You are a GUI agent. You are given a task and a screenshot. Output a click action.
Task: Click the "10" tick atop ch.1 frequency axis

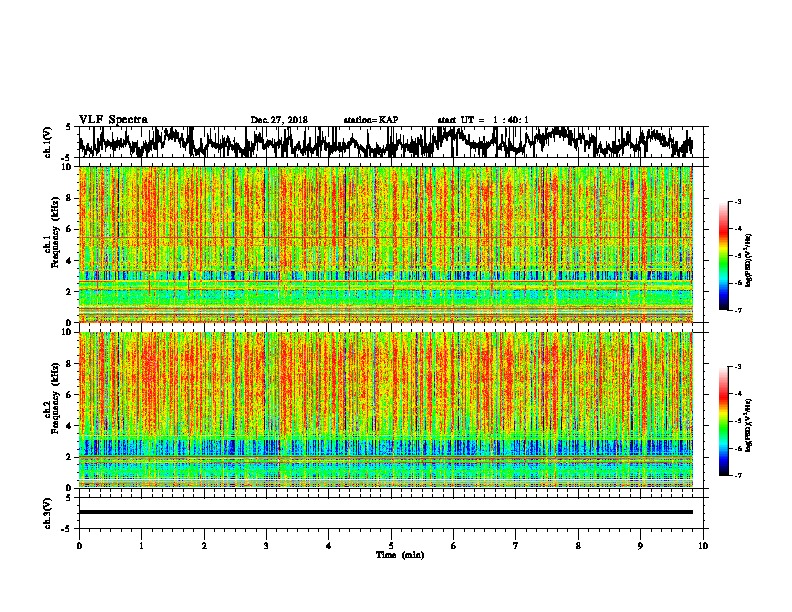click(x=68, y=167)
